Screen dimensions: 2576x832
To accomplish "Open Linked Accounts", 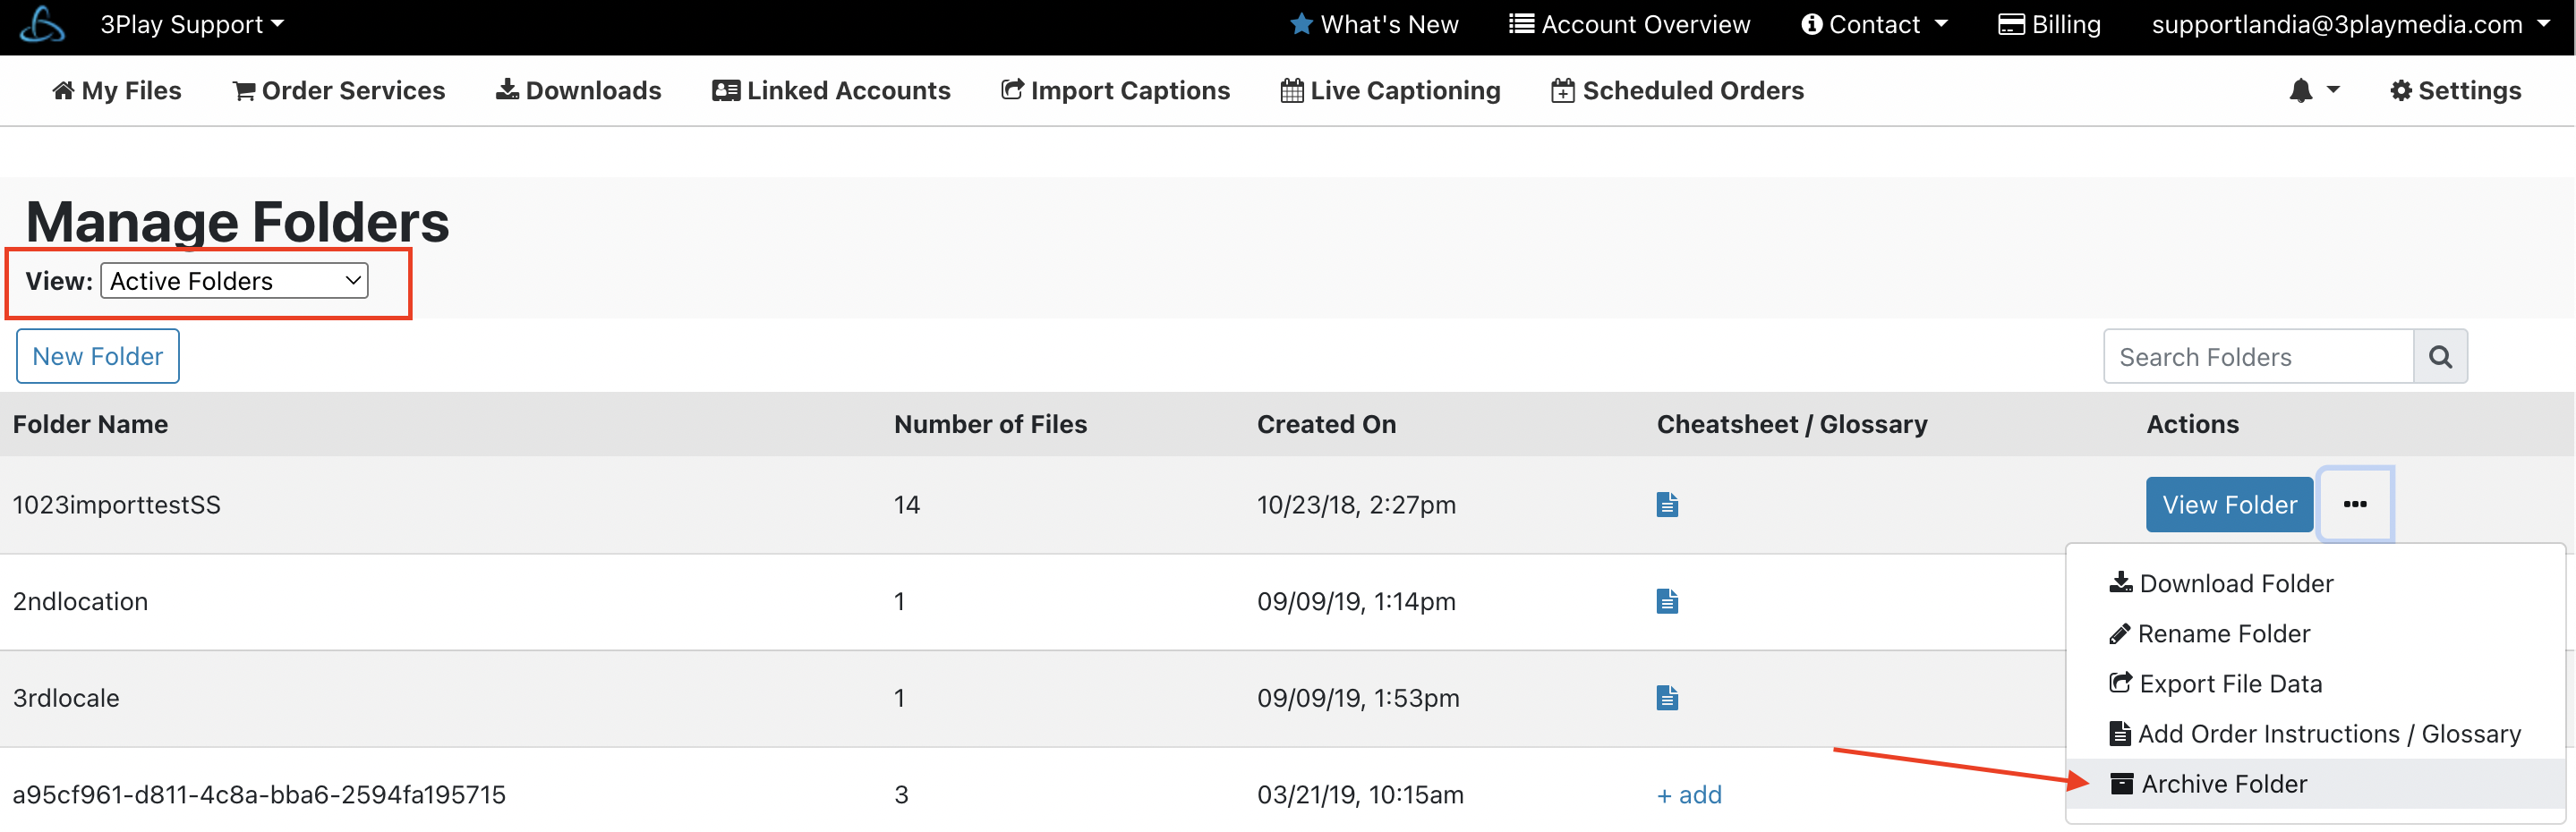I will 831,90.
